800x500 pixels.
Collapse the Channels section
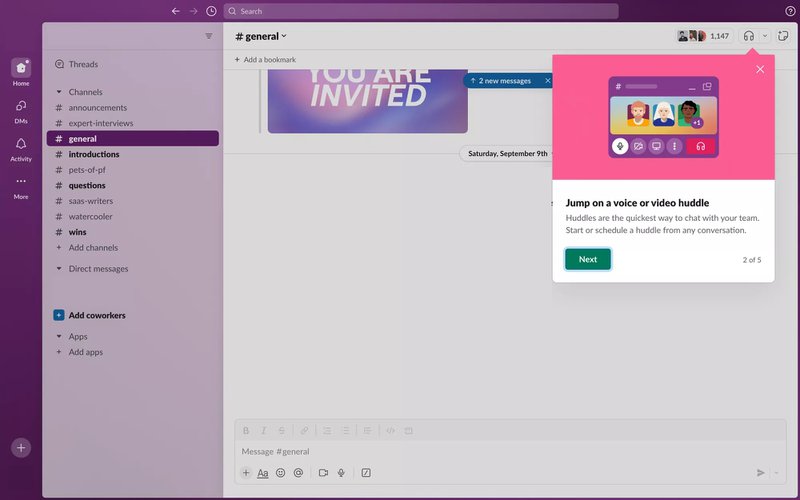58,92
